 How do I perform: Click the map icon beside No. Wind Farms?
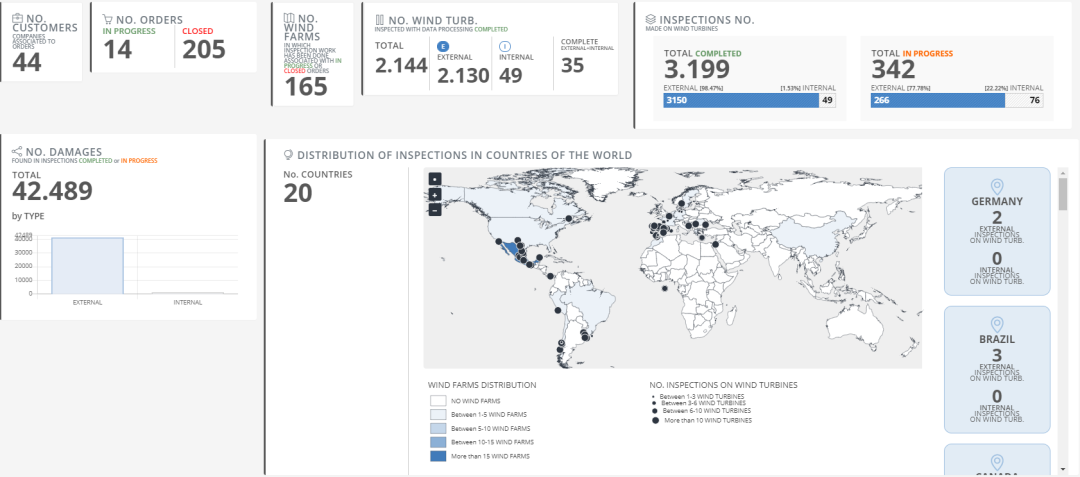pos(290,19)
